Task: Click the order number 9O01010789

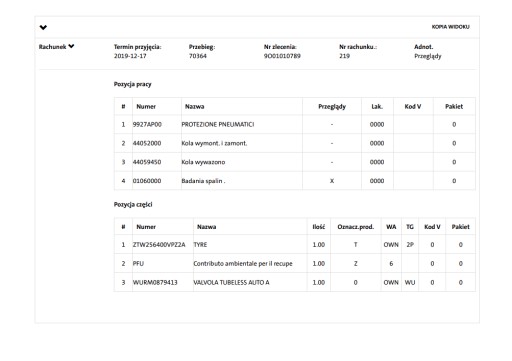Action: click(282, 56)
